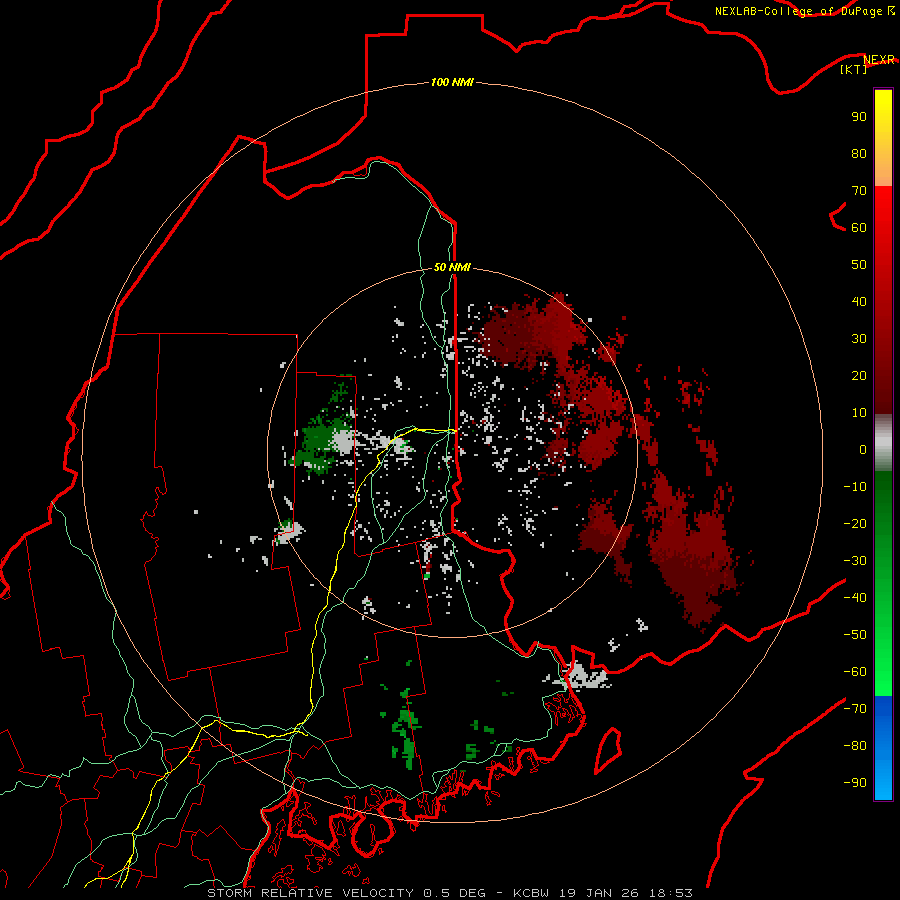This screenshot has width=900, height=900.
Task: Select the -40 value on velocity scale
Action: (x=855, y=598)
